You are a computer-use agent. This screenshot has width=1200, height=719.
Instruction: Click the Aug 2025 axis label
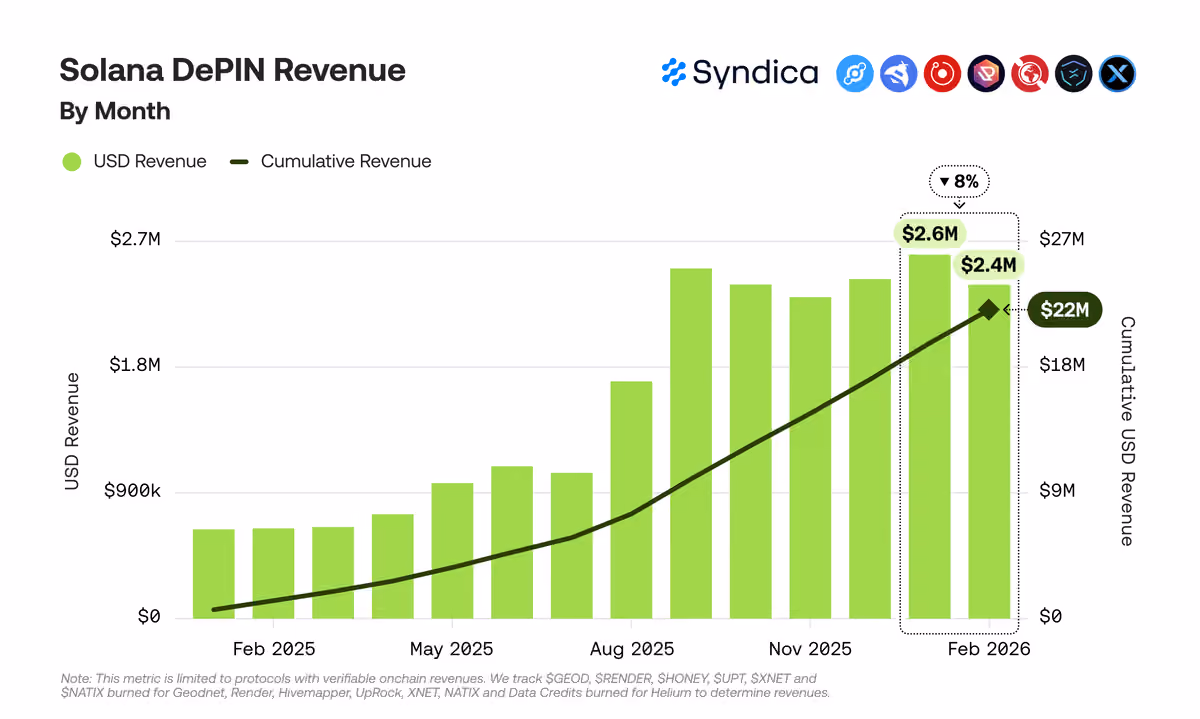pyautogui.click(x=631, y=649)
